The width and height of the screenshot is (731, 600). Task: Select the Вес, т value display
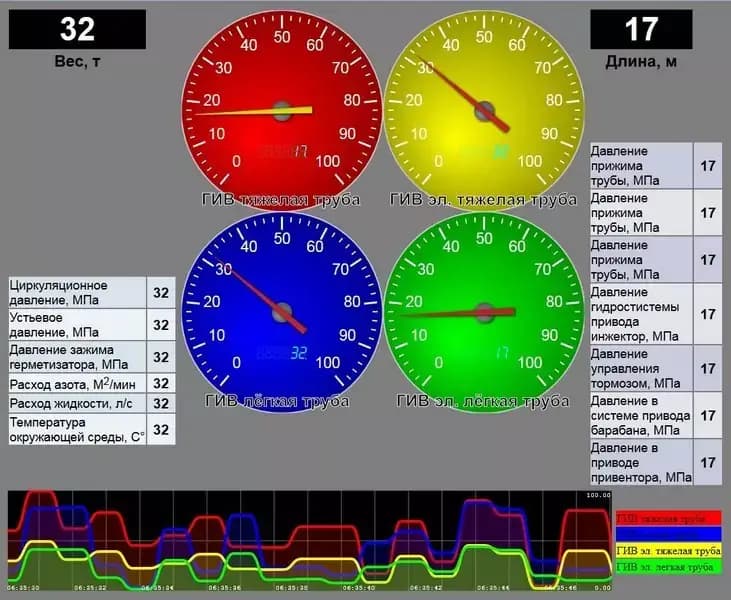(x=77, y=29)
